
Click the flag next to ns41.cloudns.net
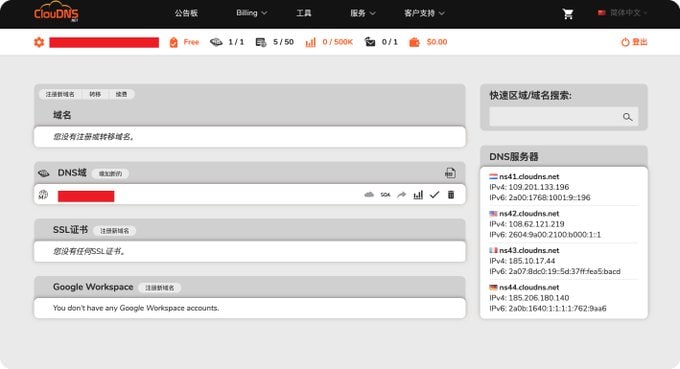click(x=493, y=176)
